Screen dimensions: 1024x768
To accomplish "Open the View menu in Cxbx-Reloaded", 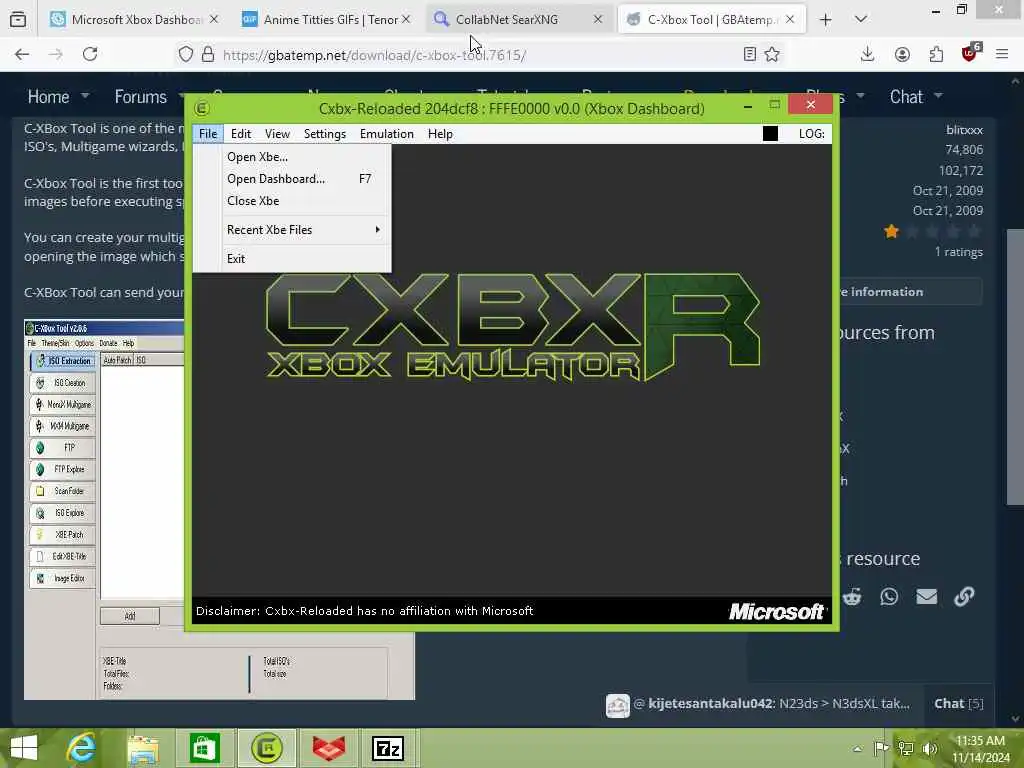I will (x=277, y=134).
